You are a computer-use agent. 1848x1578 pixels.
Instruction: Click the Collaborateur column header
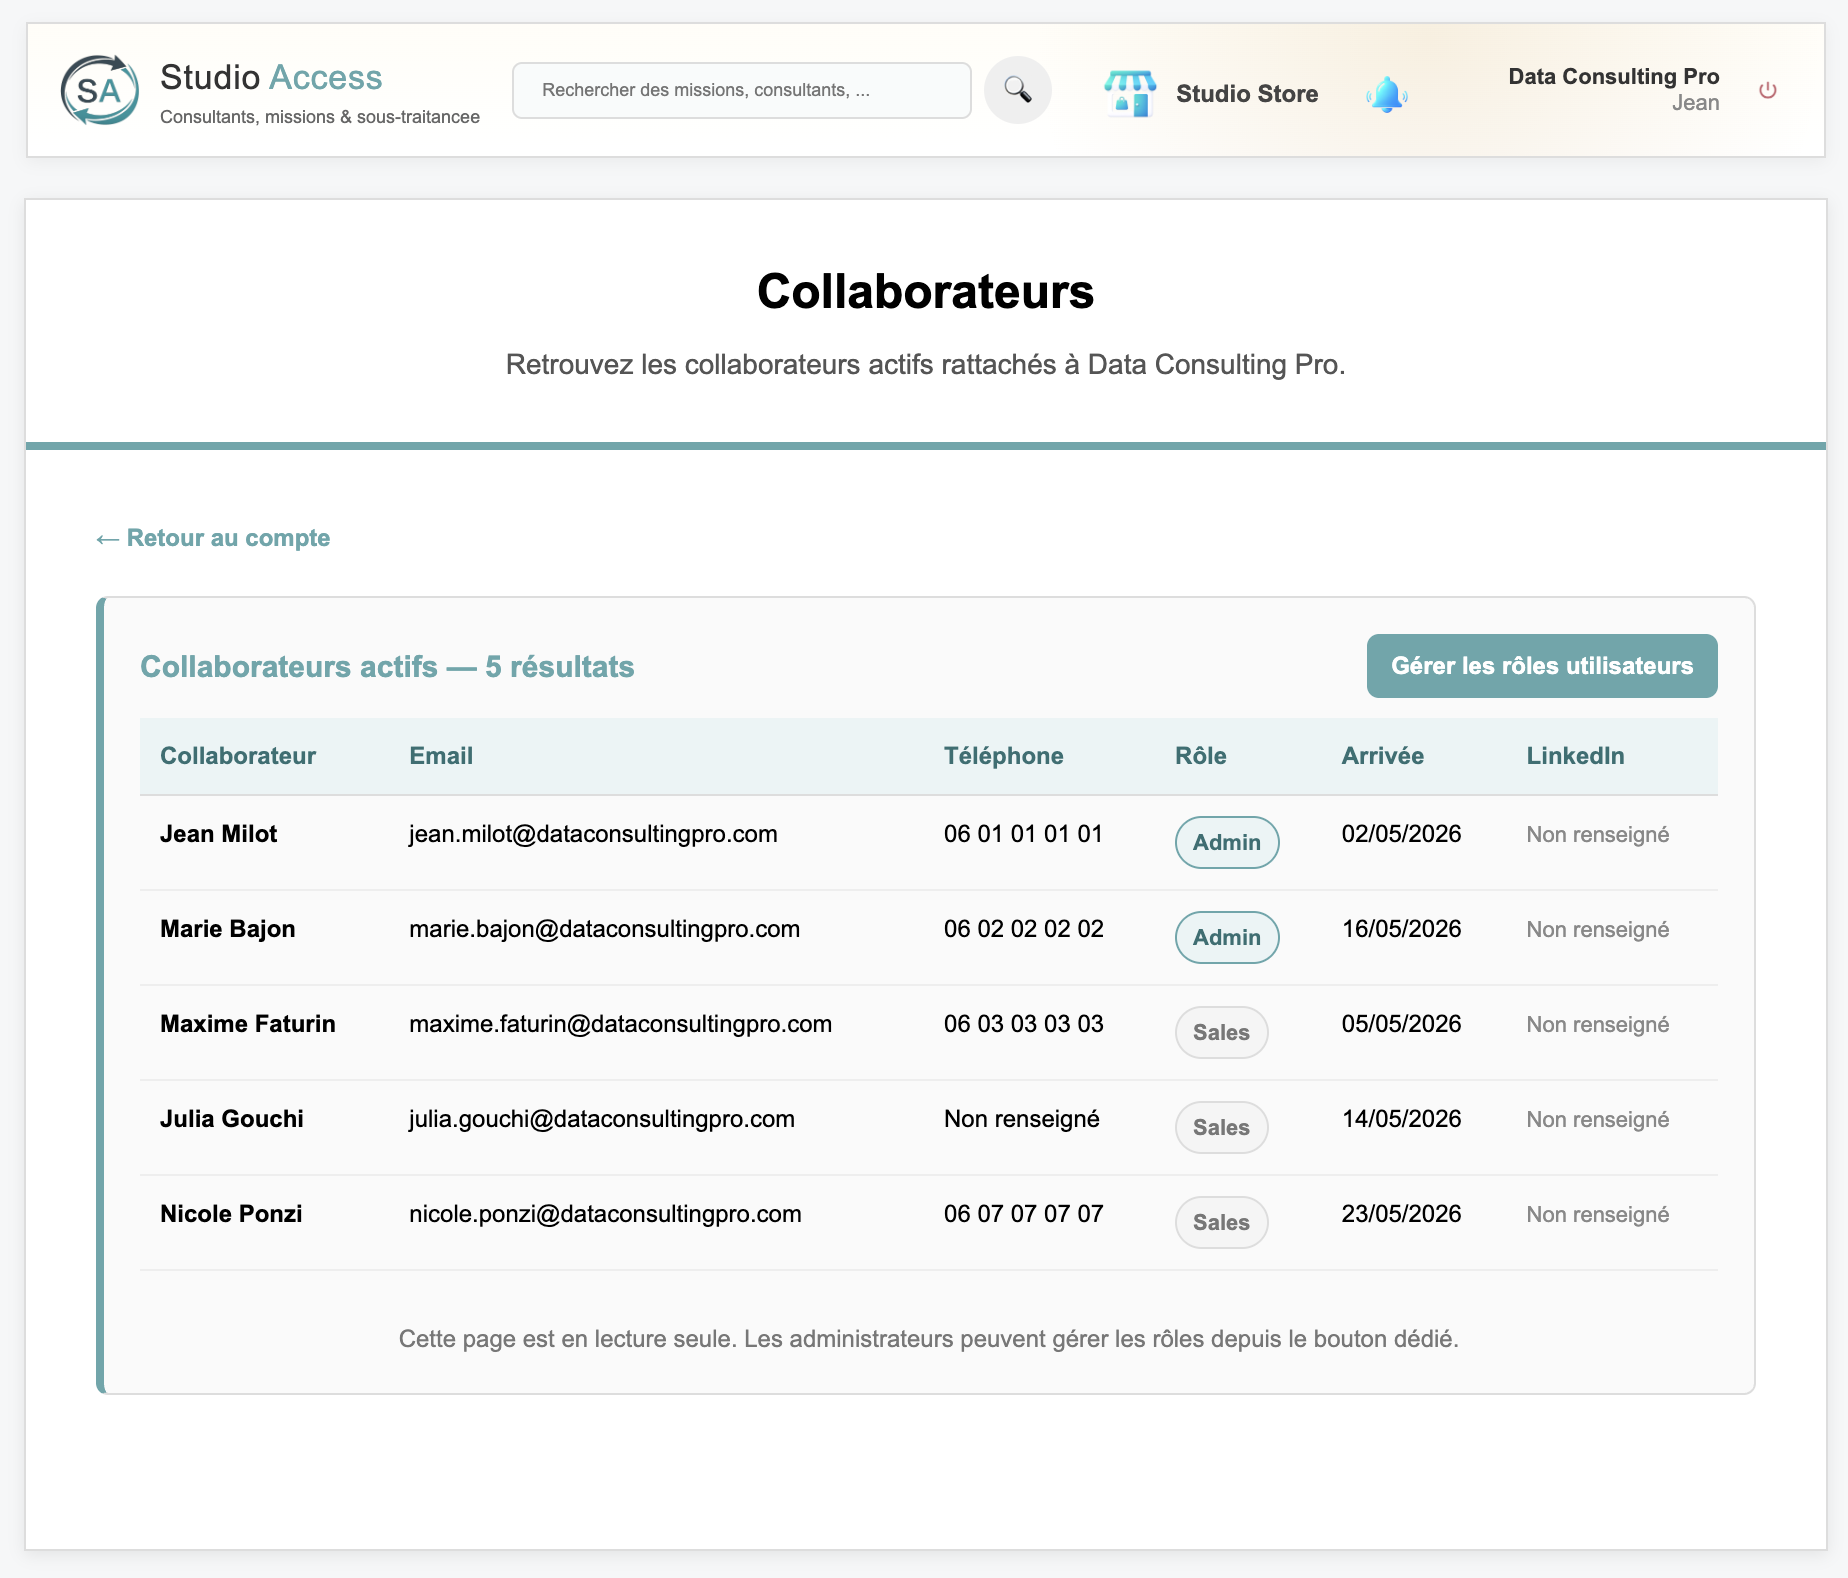(238, 756)
